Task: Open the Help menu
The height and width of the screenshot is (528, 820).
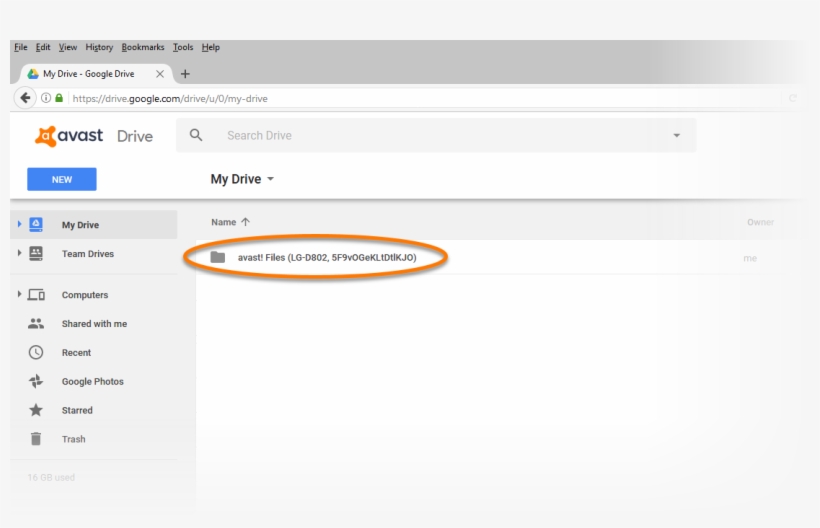Action: click(211, 47)
